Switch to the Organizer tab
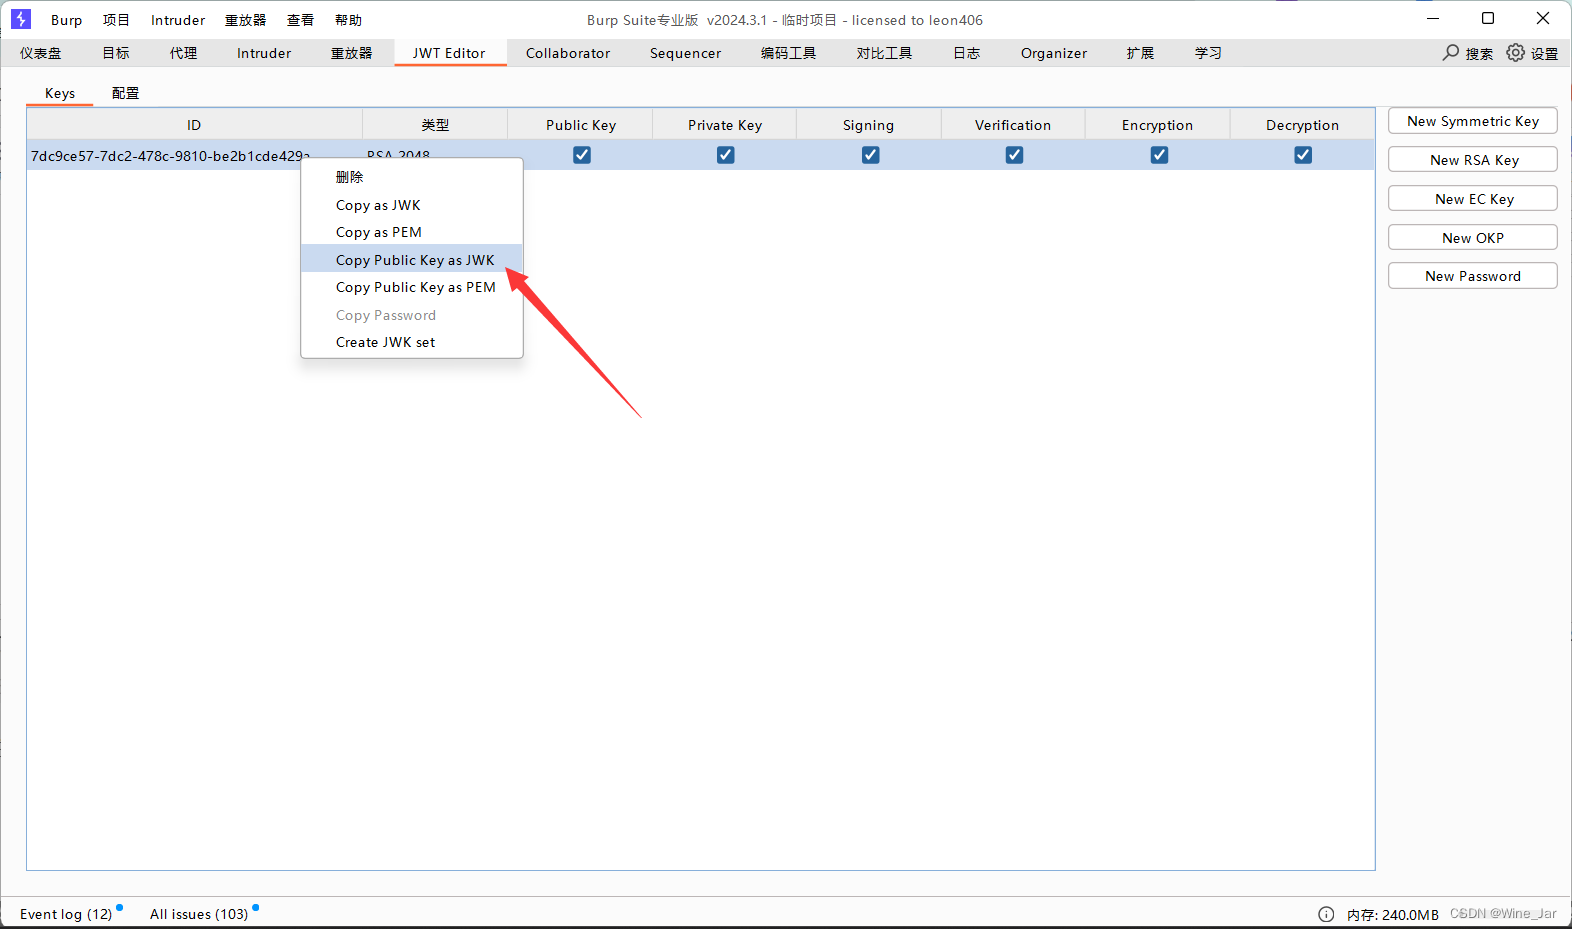 (1054, 53)
